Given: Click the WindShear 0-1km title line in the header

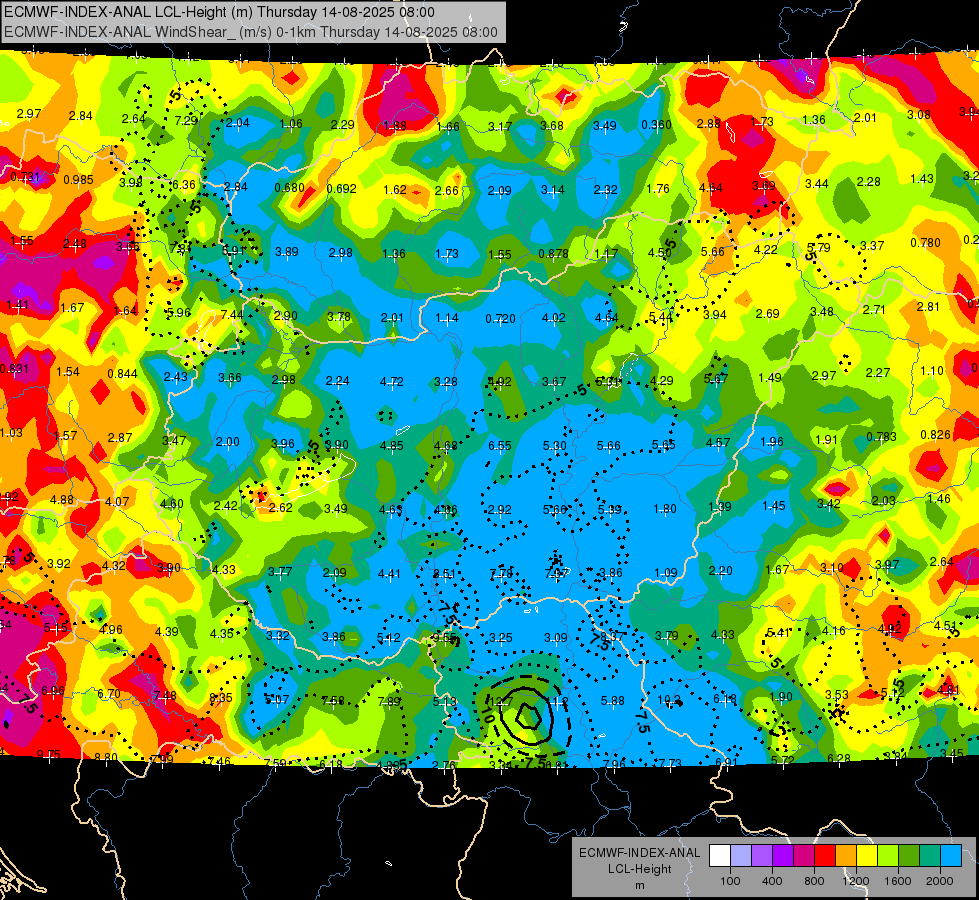Looking at the screenshot, I should point(250,32).
